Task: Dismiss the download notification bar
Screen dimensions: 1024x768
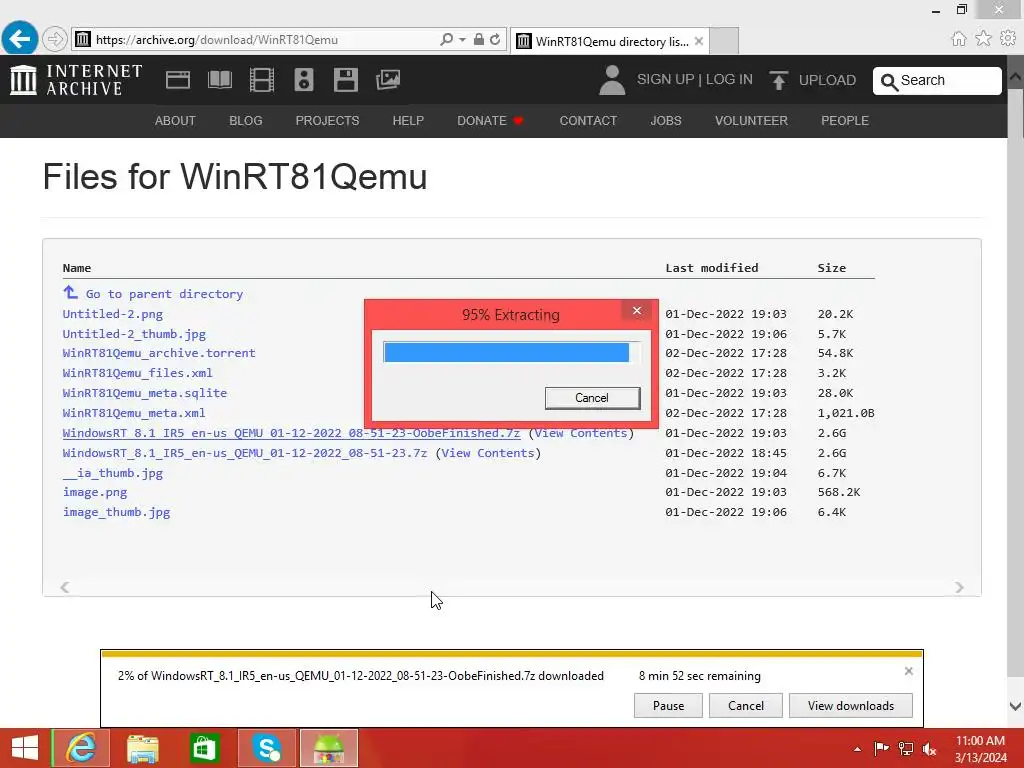Action: point(908,671)
